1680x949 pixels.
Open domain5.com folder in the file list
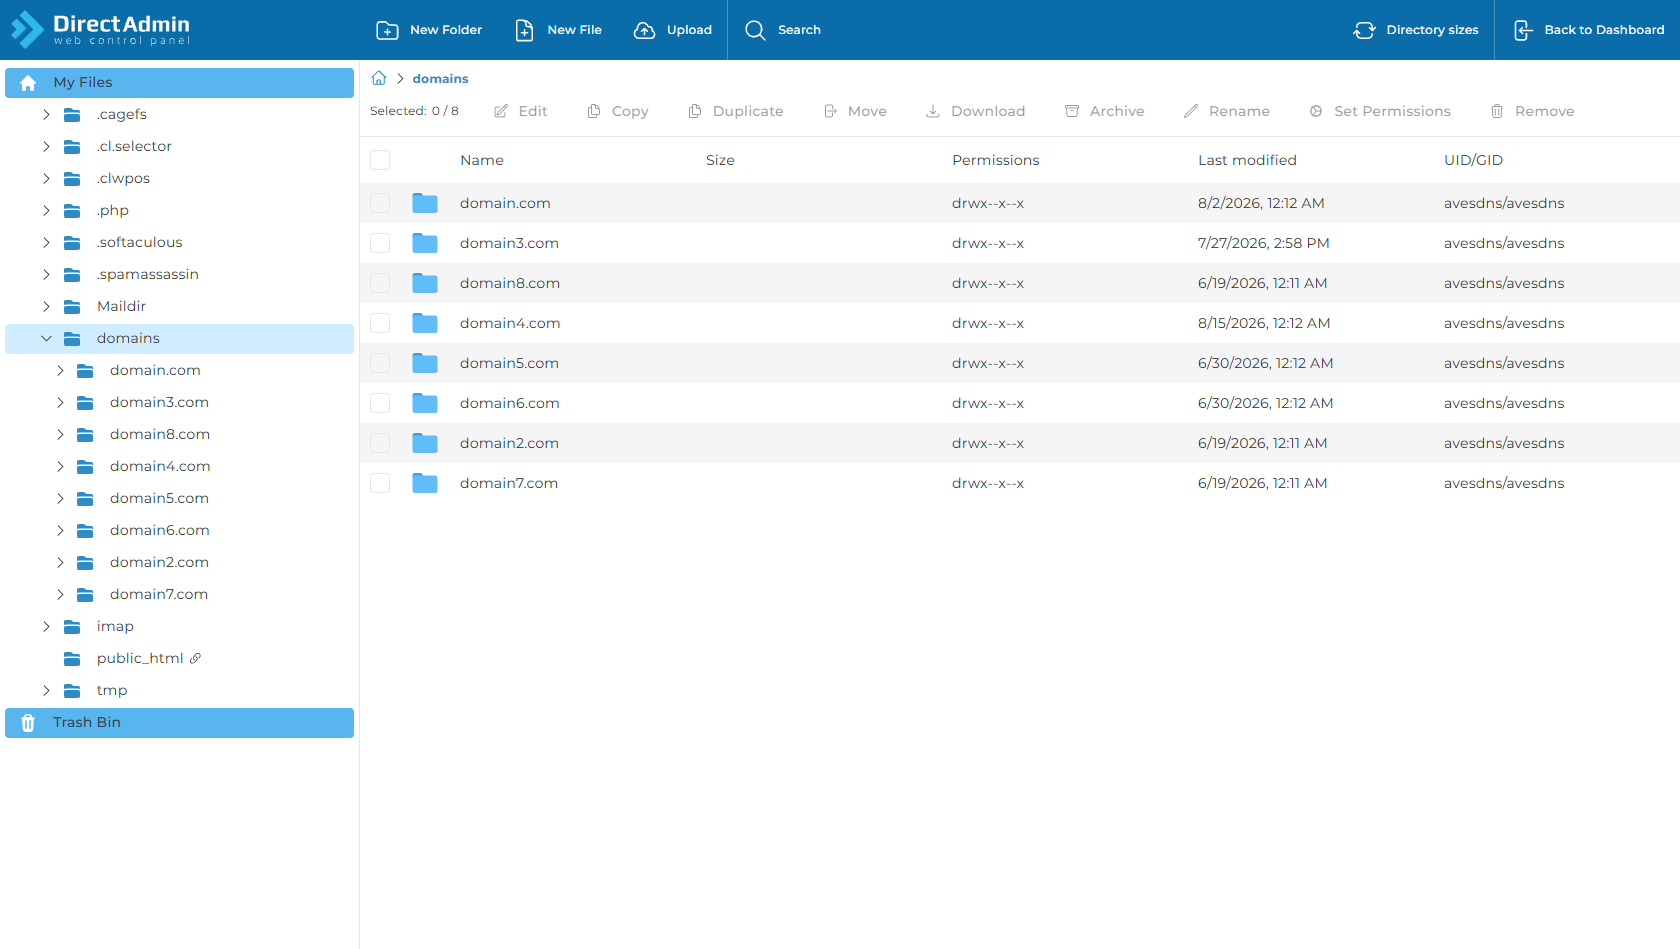[x=509, y=363]
